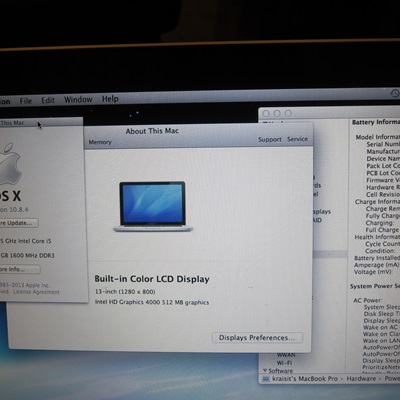Open the Window menu

click(x=78, y=99)
